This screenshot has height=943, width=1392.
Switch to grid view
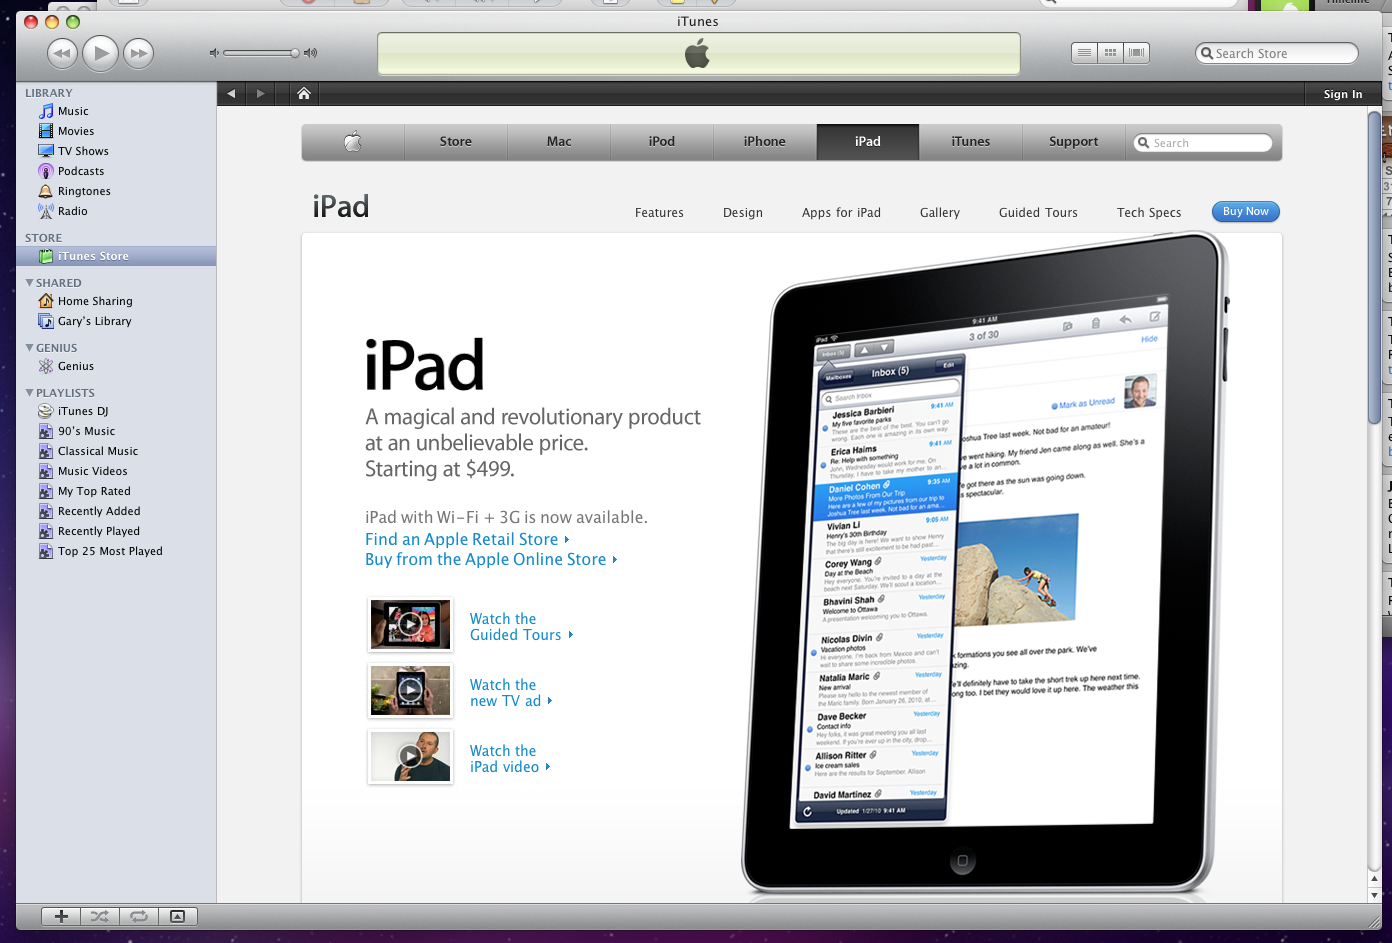[1110, 53]
